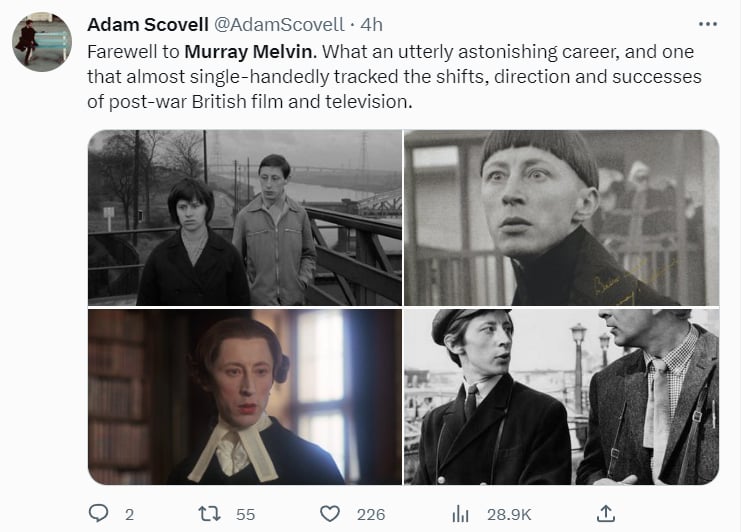Screen dimensions: 752x532
Task: Click the reply count 2
Action: pos(130,514)
